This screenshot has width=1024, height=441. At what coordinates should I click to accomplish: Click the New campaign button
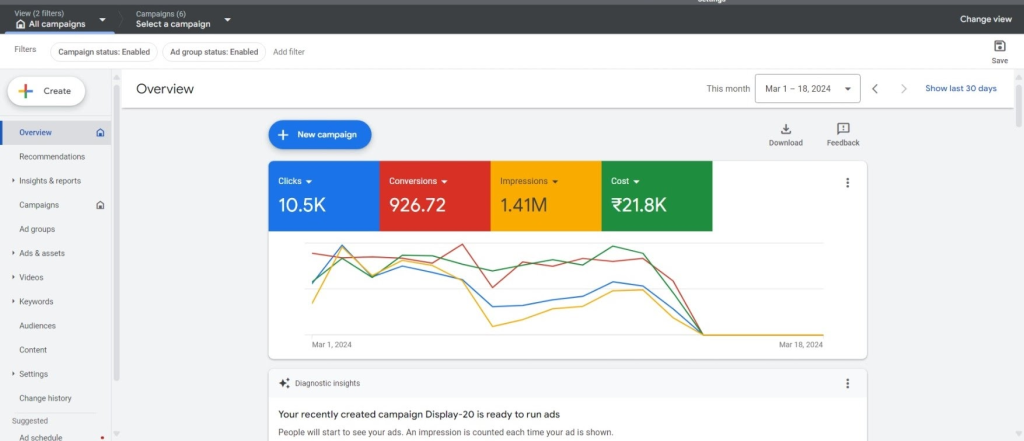(320, 135)
